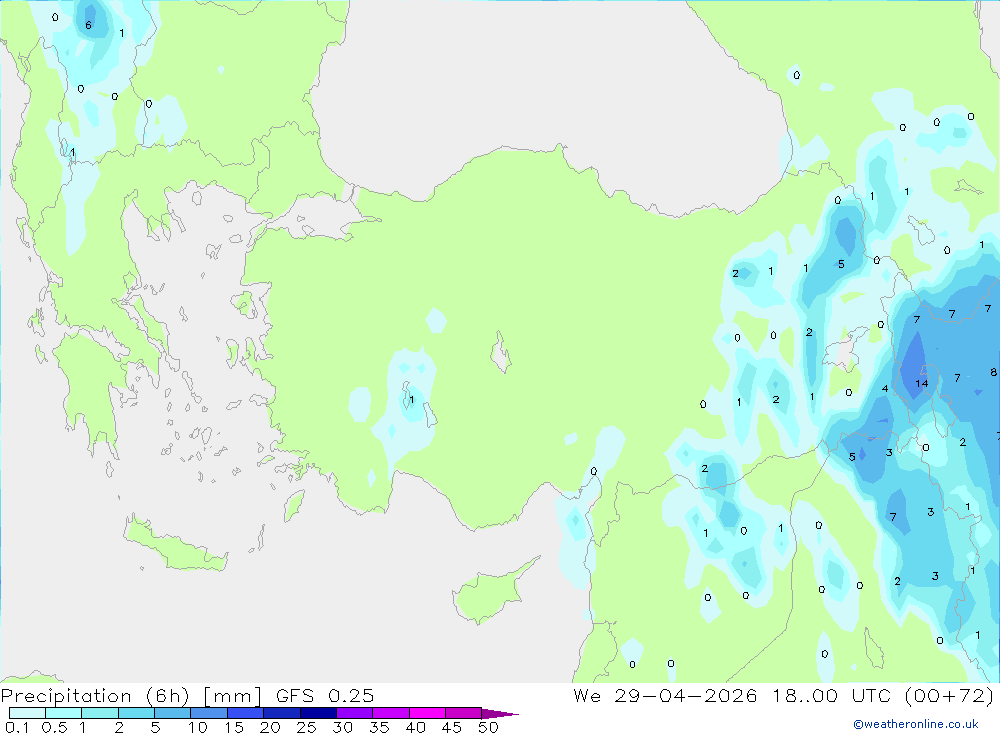This screenshot has height=733, width=1000.
Task: Click the '40' legend scale label
Action: [x=415, y=727]
